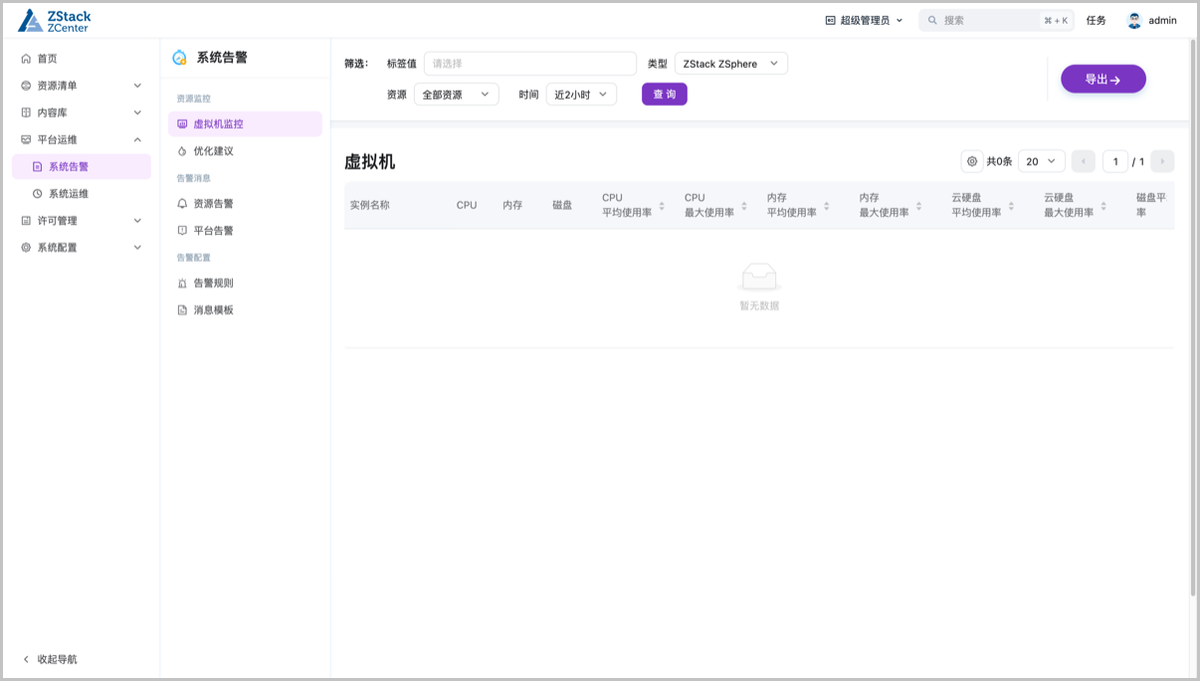Select 系统运维 in sidebar
This screenshot has height=681, width=1200.
click(x=82, y=194)
